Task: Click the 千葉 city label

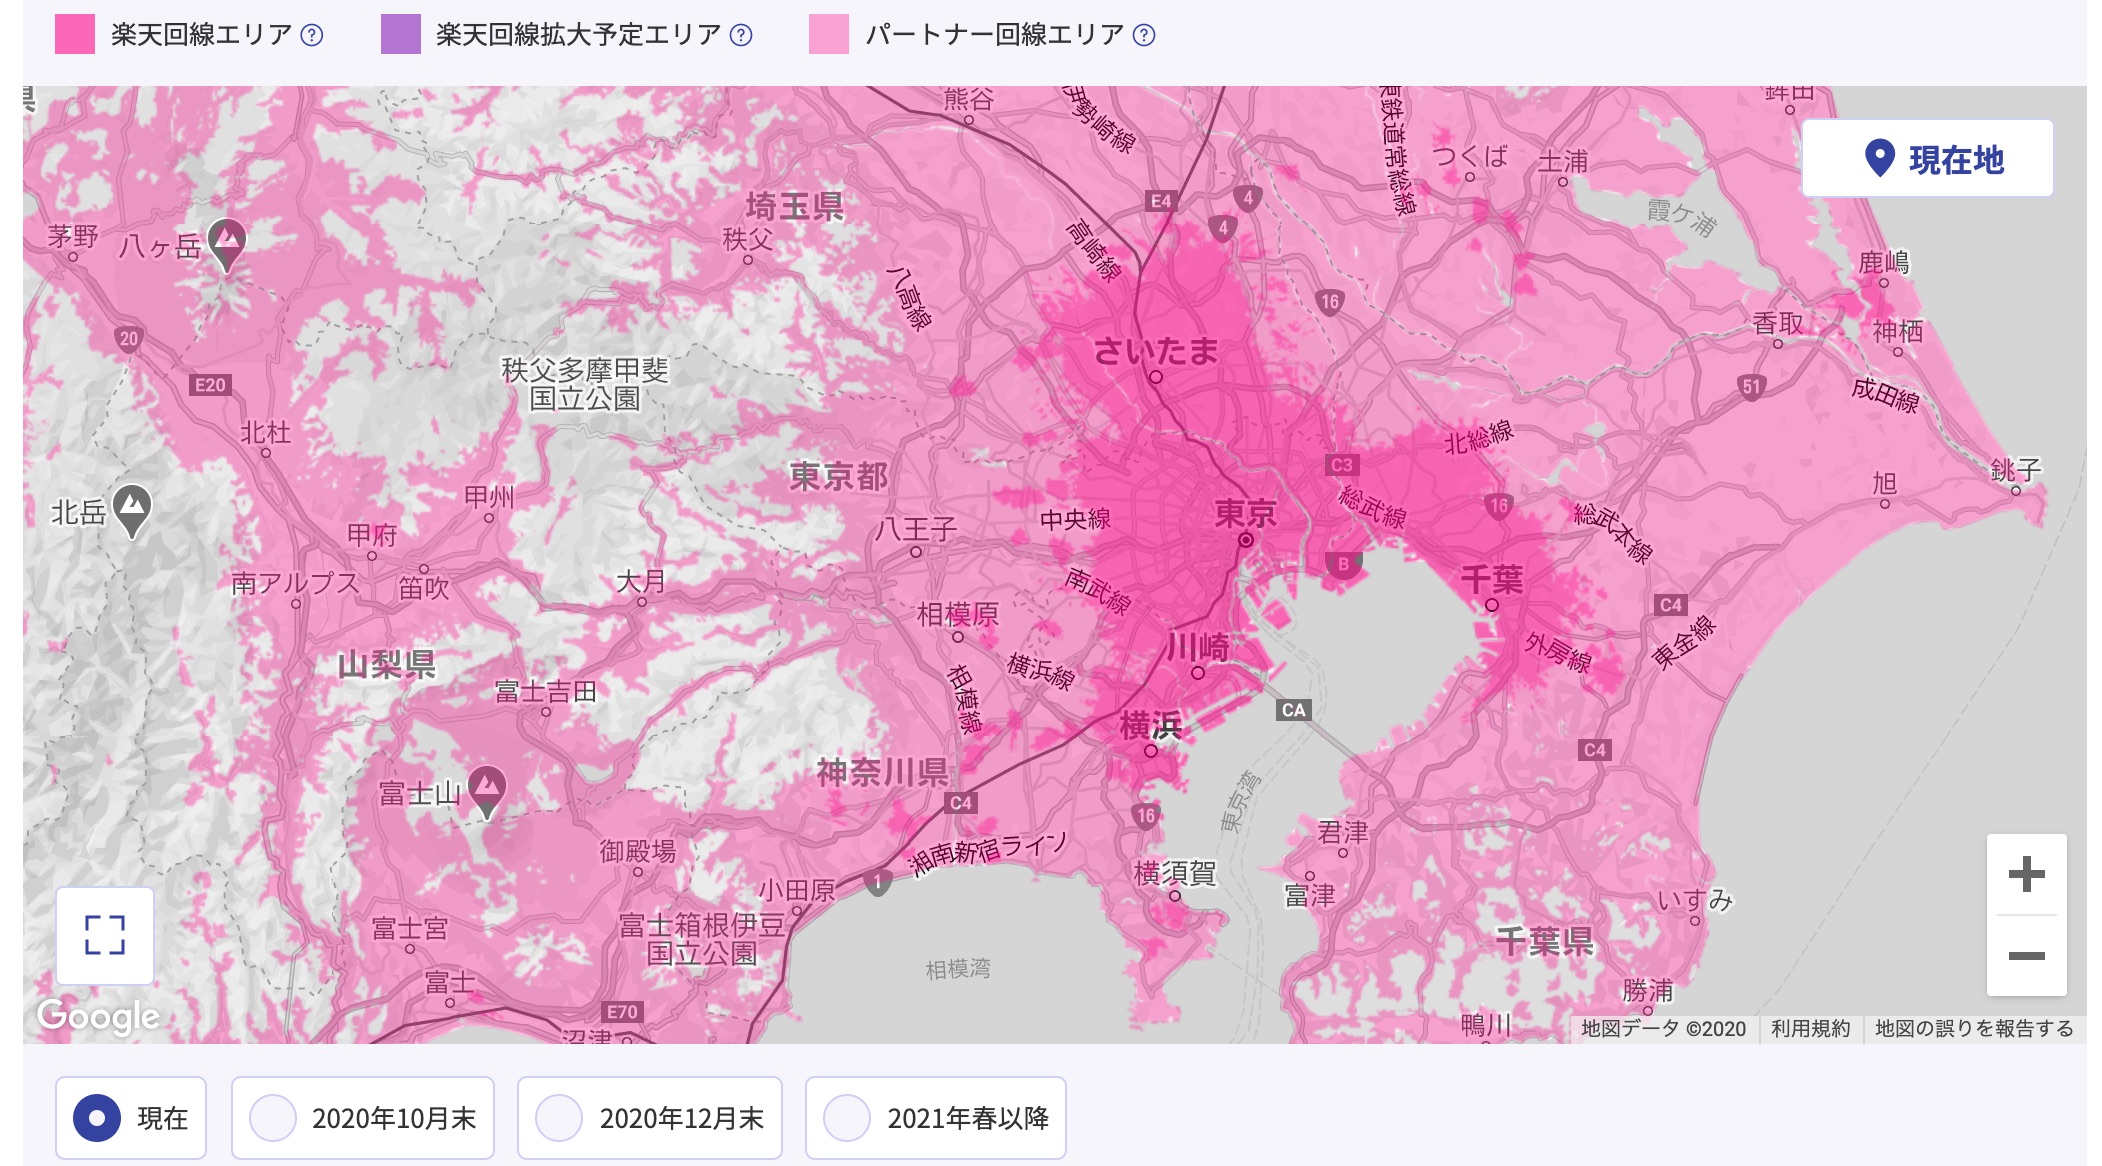Action: coord(1492,578)
